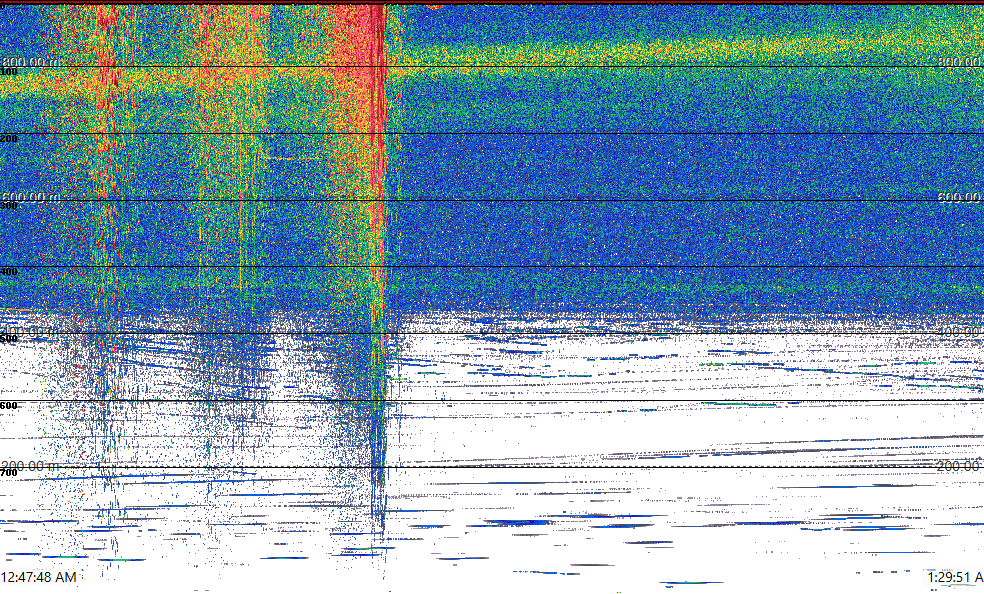Click the 1:29:51 end timestamp
This screenshot has height=594, width=984.
(x=955, y=577)
